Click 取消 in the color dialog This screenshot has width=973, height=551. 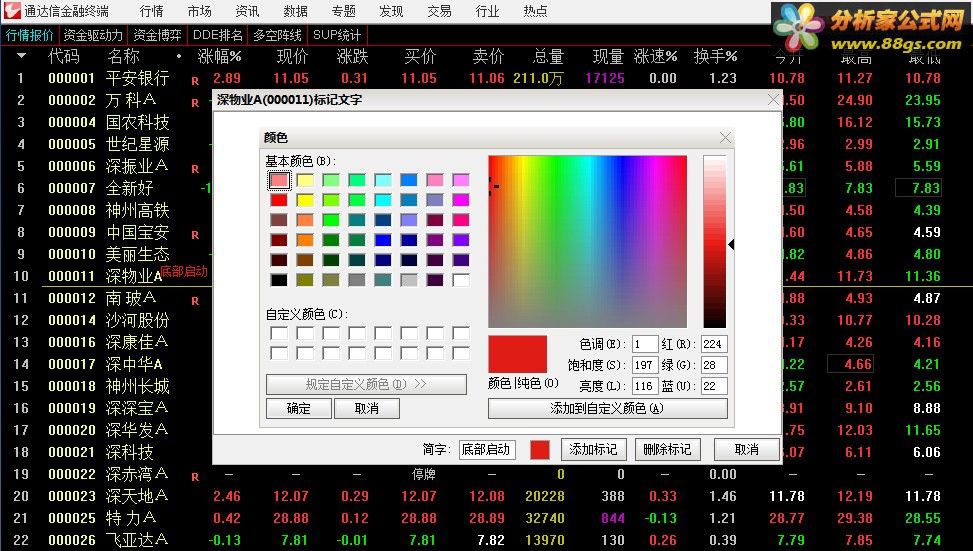click(367, 408)
